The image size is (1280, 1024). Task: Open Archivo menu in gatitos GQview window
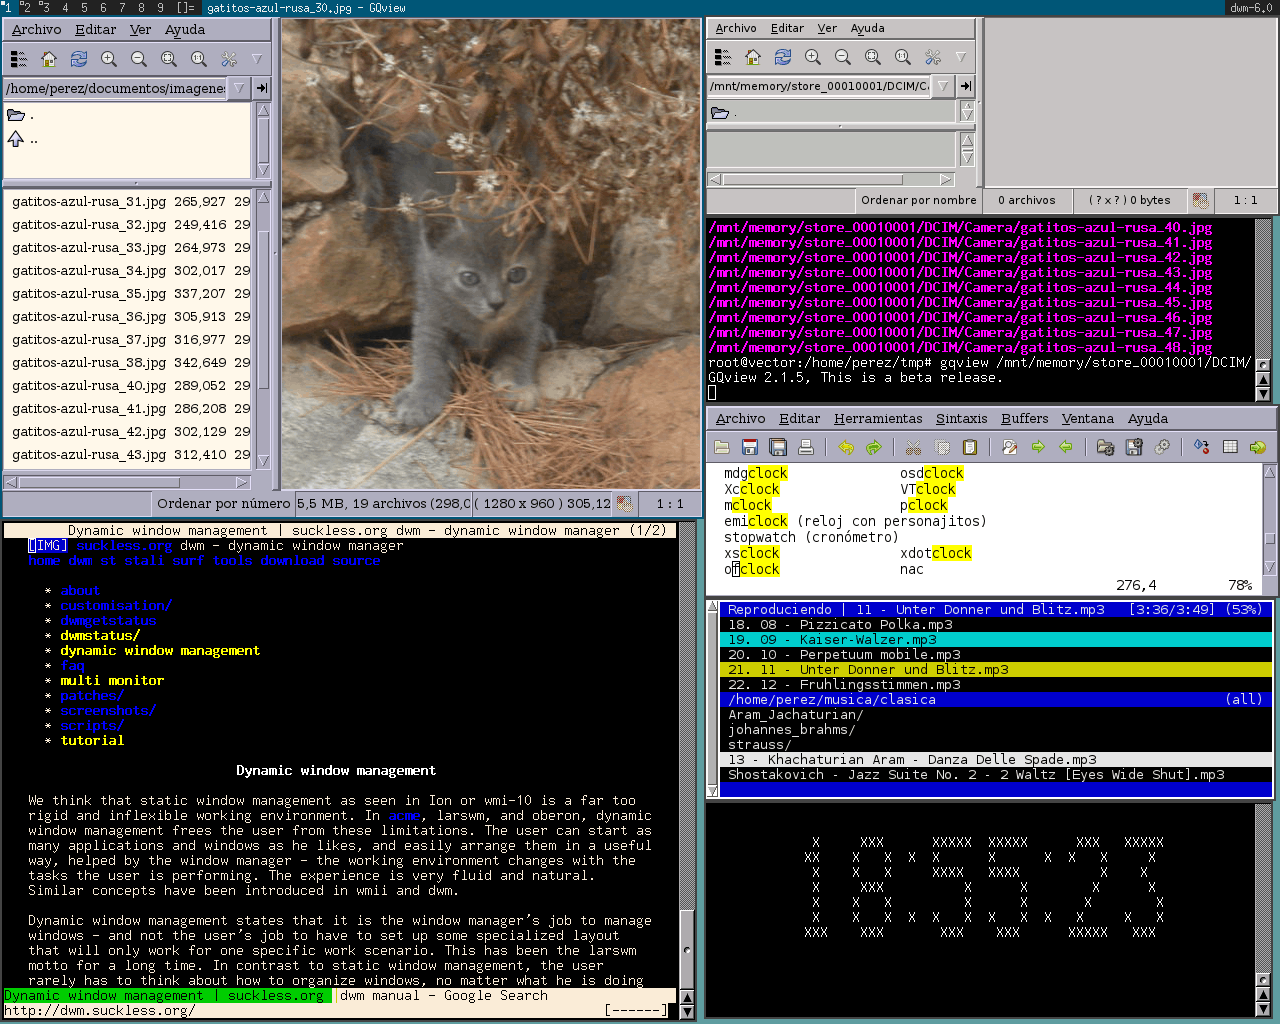(37, 30)
